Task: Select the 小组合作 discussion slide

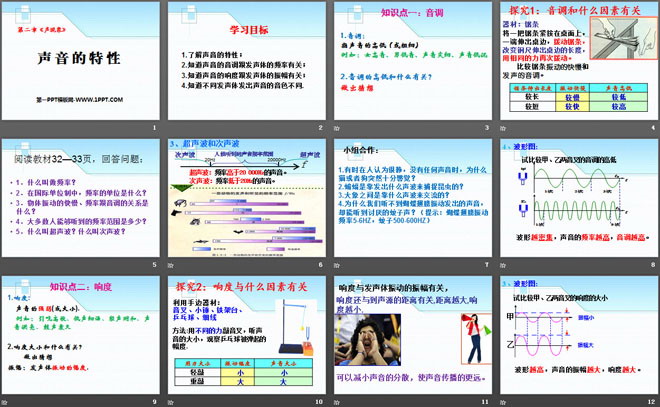Action: (x=410, y=200)
